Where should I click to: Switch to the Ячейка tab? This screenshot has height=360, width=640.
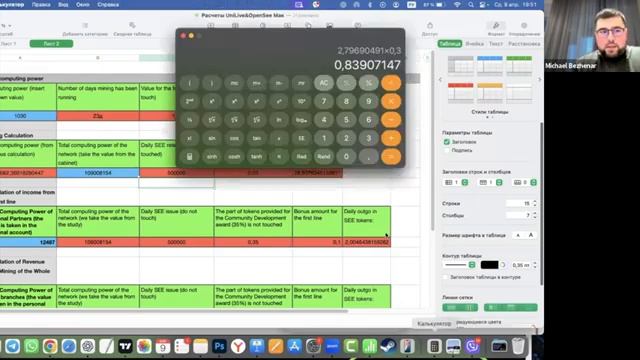474,44
